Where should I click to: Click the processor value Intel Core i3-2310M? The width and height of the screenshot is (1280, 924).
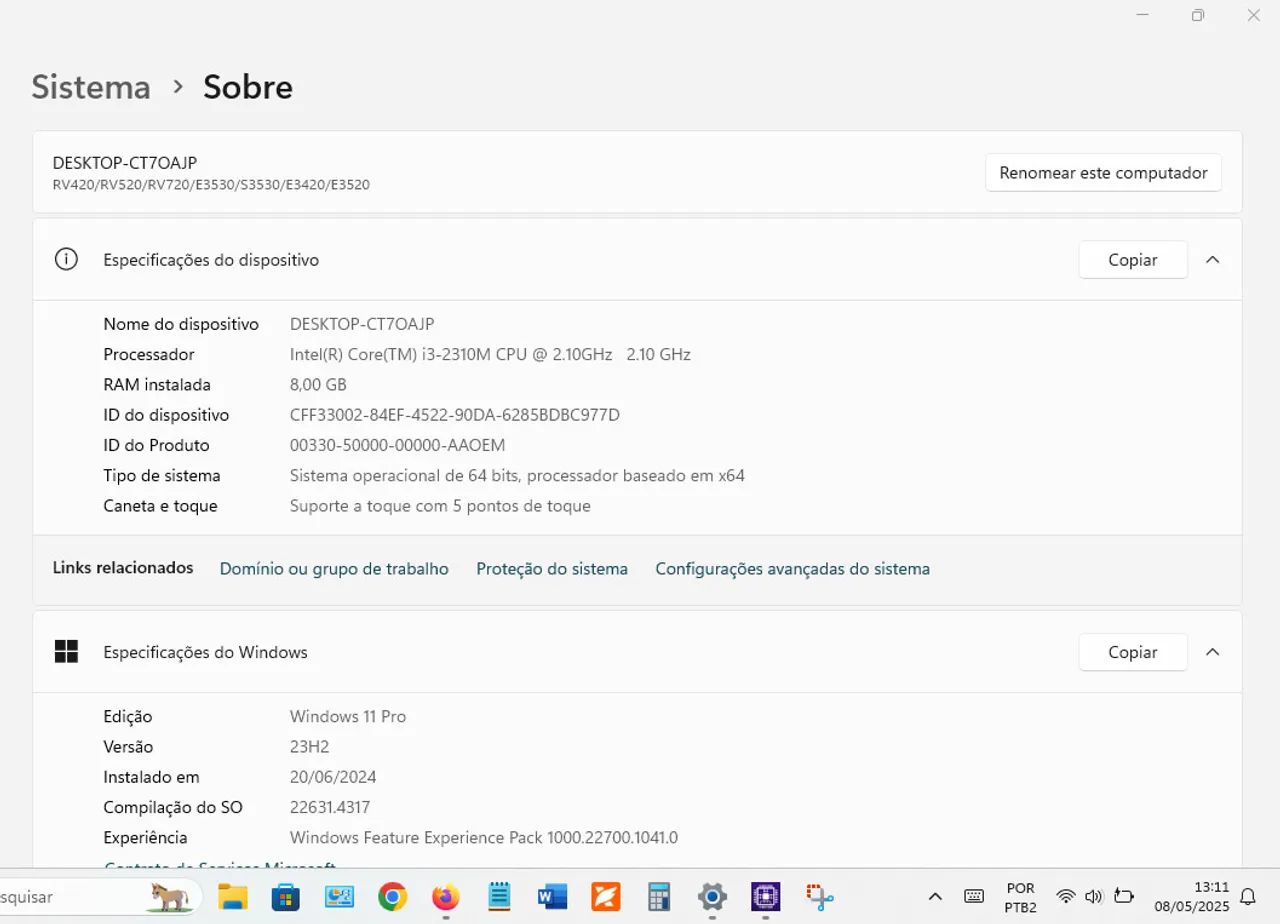pos(490,354)
